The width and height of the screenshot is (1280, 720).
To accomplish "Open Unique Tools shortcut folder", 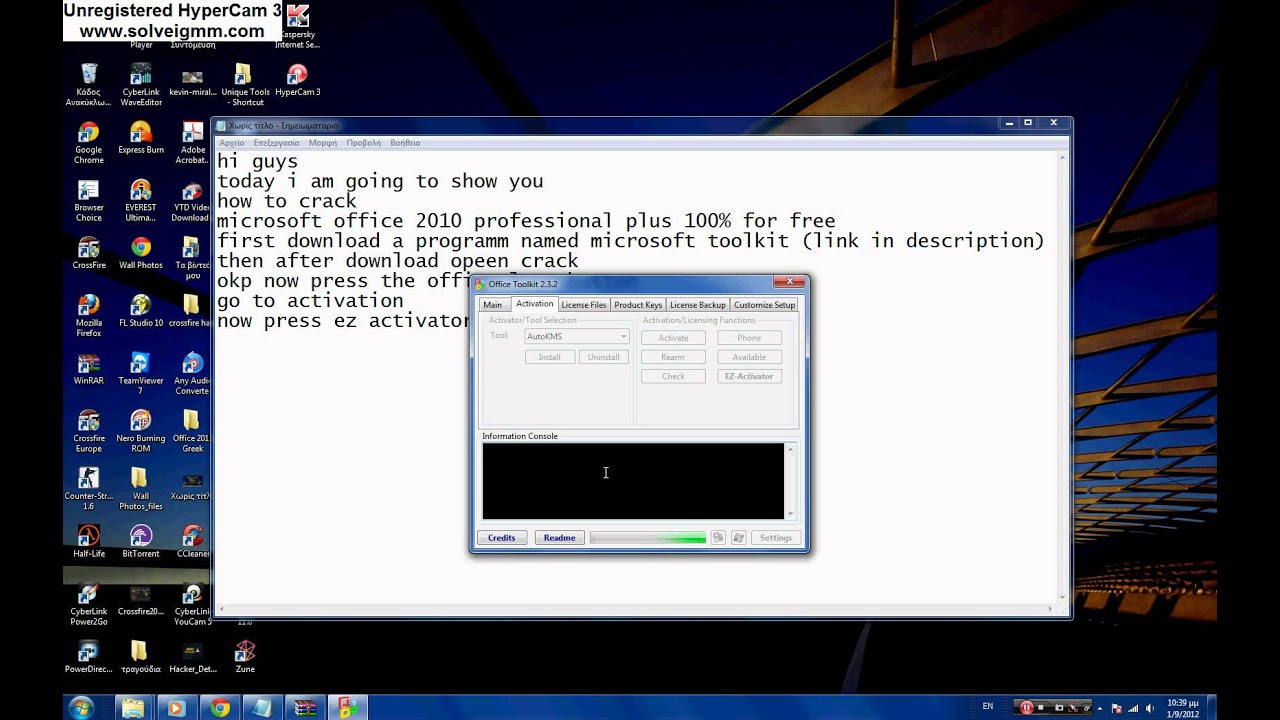I will click(x=245, y=85).
